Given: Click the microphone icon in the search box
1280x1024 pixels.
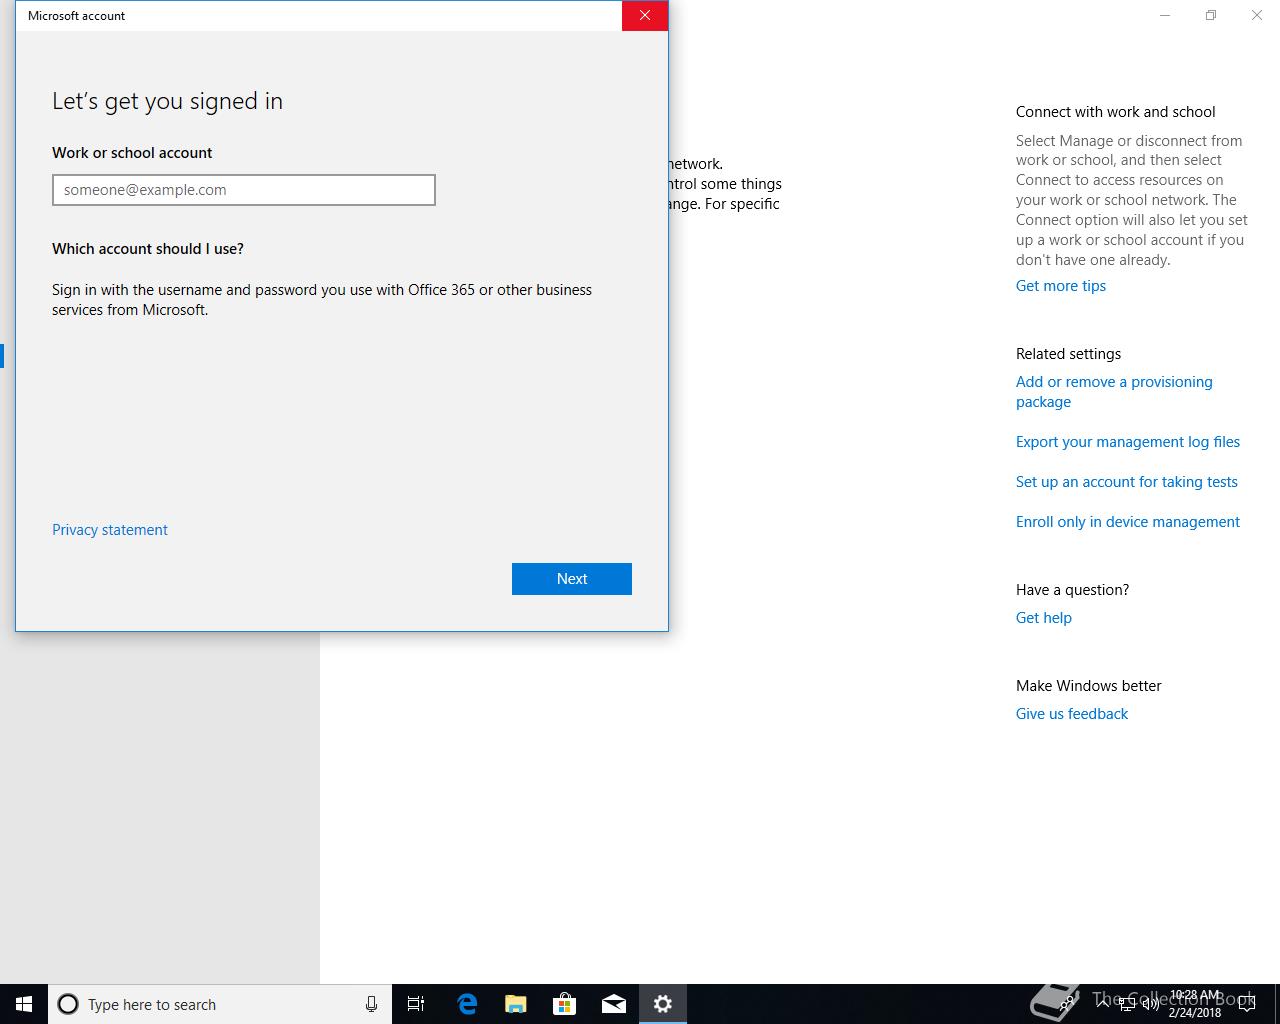Looking at the screenshot, I should 371,1004.
